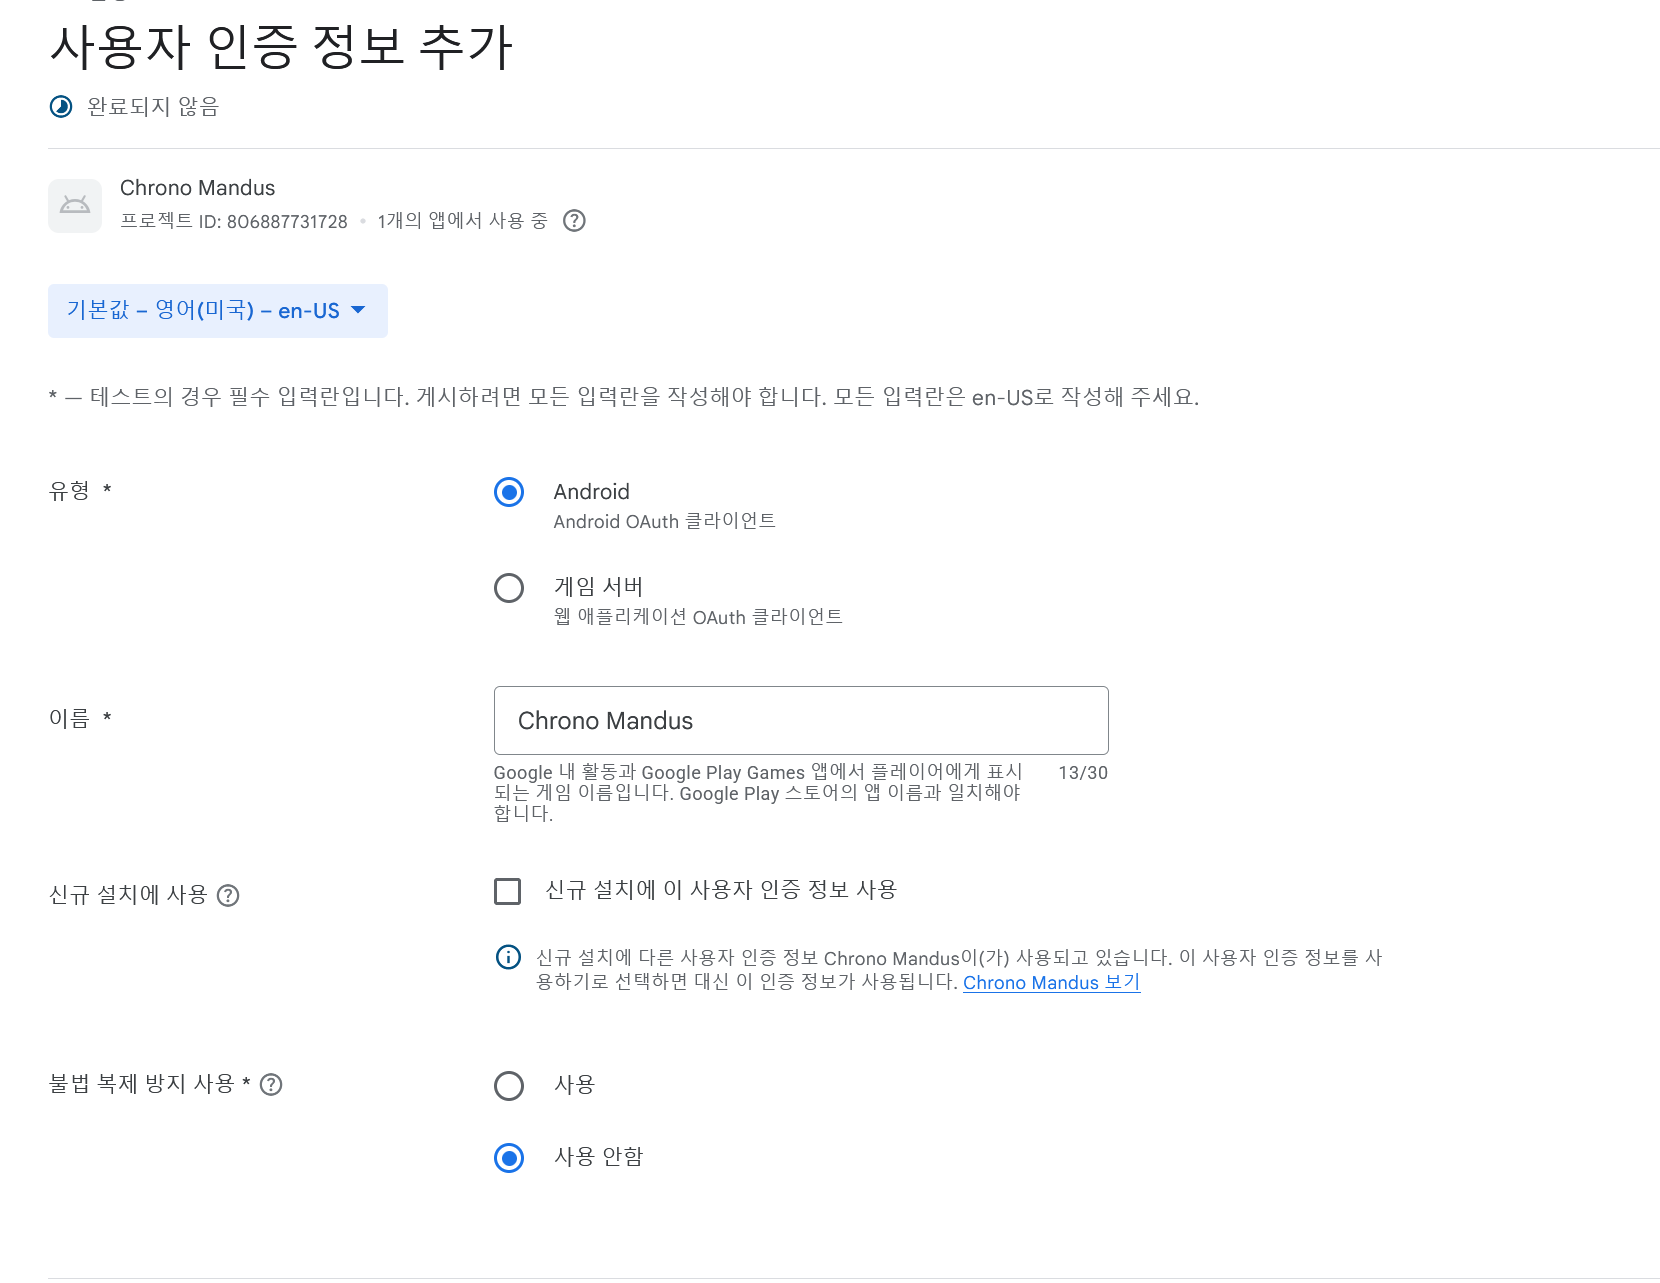Click the name field containing 'Chrono Mandus'
Viewport: 1660px width, 1283px height.
(801, 721)
